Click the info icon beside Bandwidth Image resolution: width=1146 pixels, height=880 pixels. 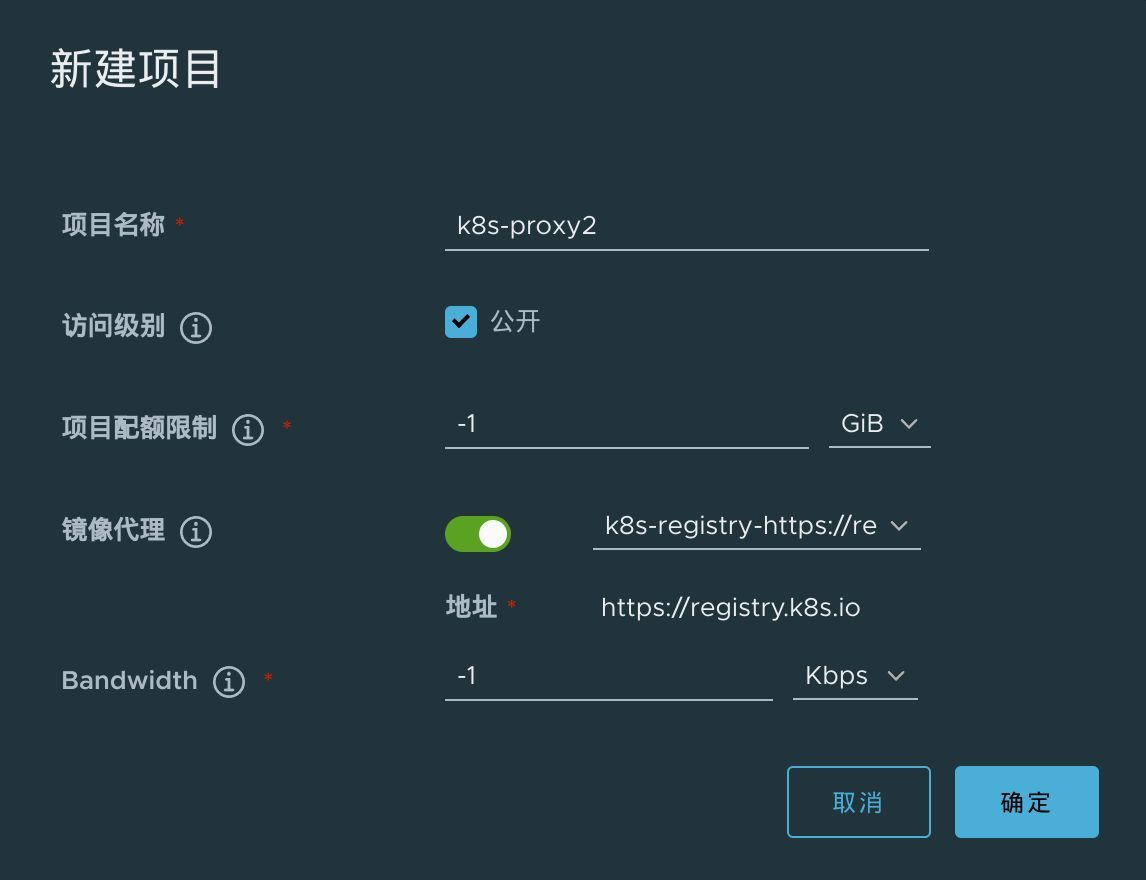pyautogui.click(x=229, y=682)
